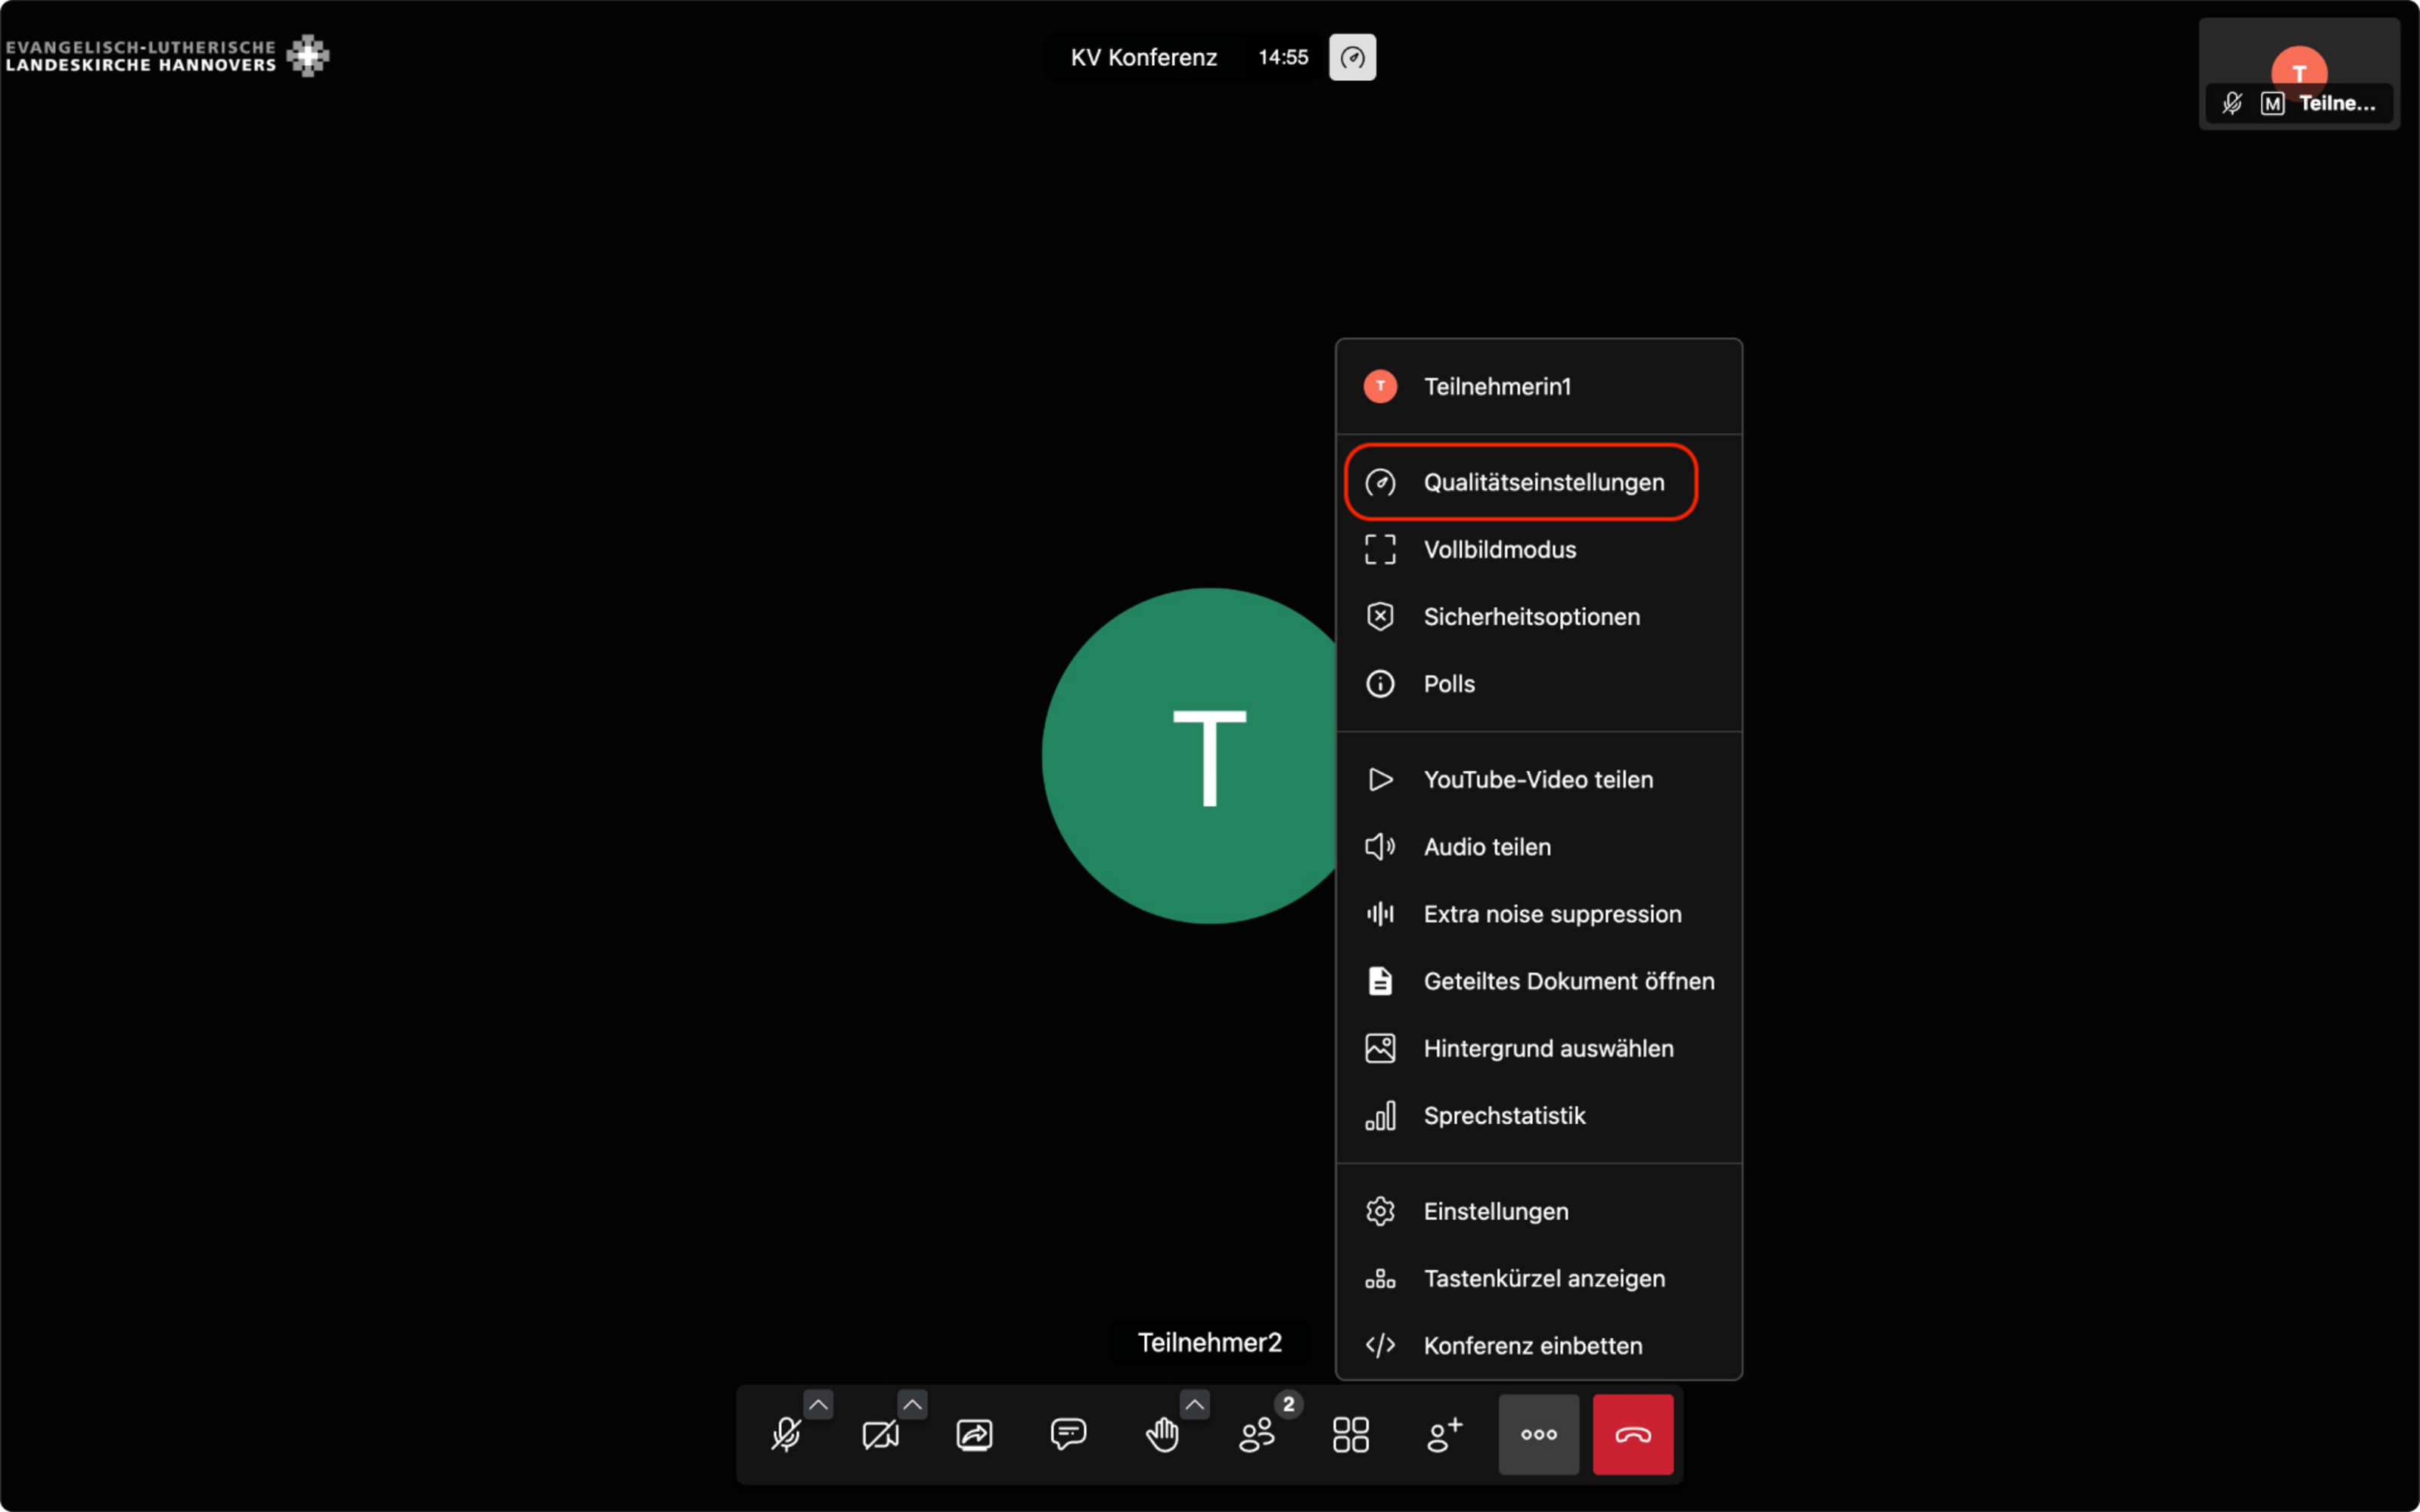The height and width of the screenshot is (1512, 2420).
Task: Expand audio options chevron above microphone
Action: click(x=818, y=1404)
